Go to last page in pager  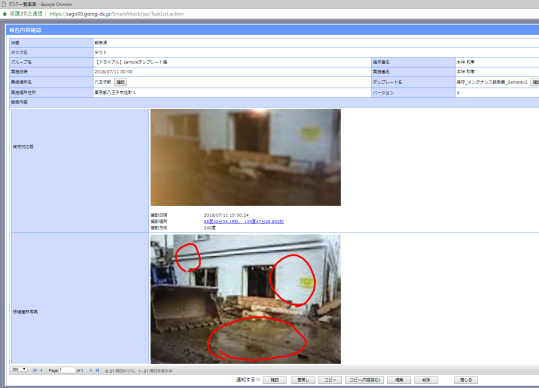97,370
